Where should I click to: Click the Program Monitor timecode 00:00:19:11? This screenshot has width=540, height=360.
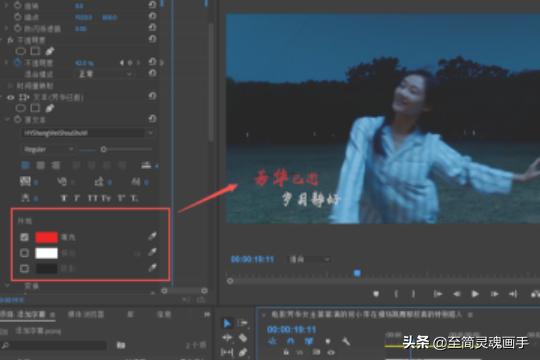coord(252,259)
